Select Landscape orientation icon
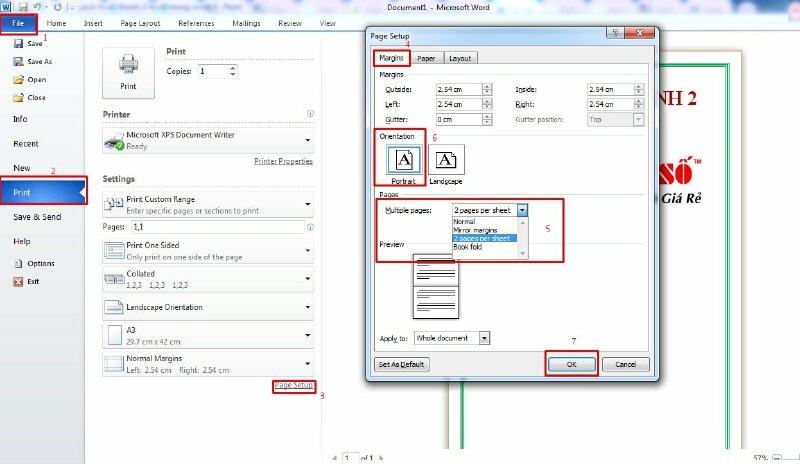Screen dimensions: 800x464 point(446,161)
